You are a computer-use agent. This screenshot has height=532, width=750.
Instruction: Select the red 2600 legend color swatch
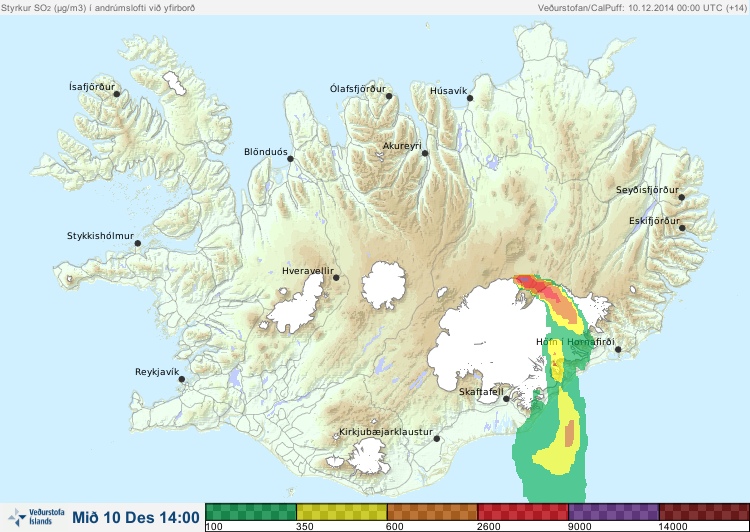point(523,512)
